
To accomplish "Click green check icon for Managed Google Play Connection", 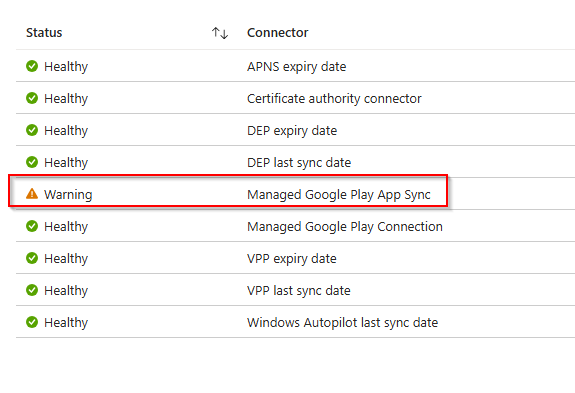I will coord(32,226).
